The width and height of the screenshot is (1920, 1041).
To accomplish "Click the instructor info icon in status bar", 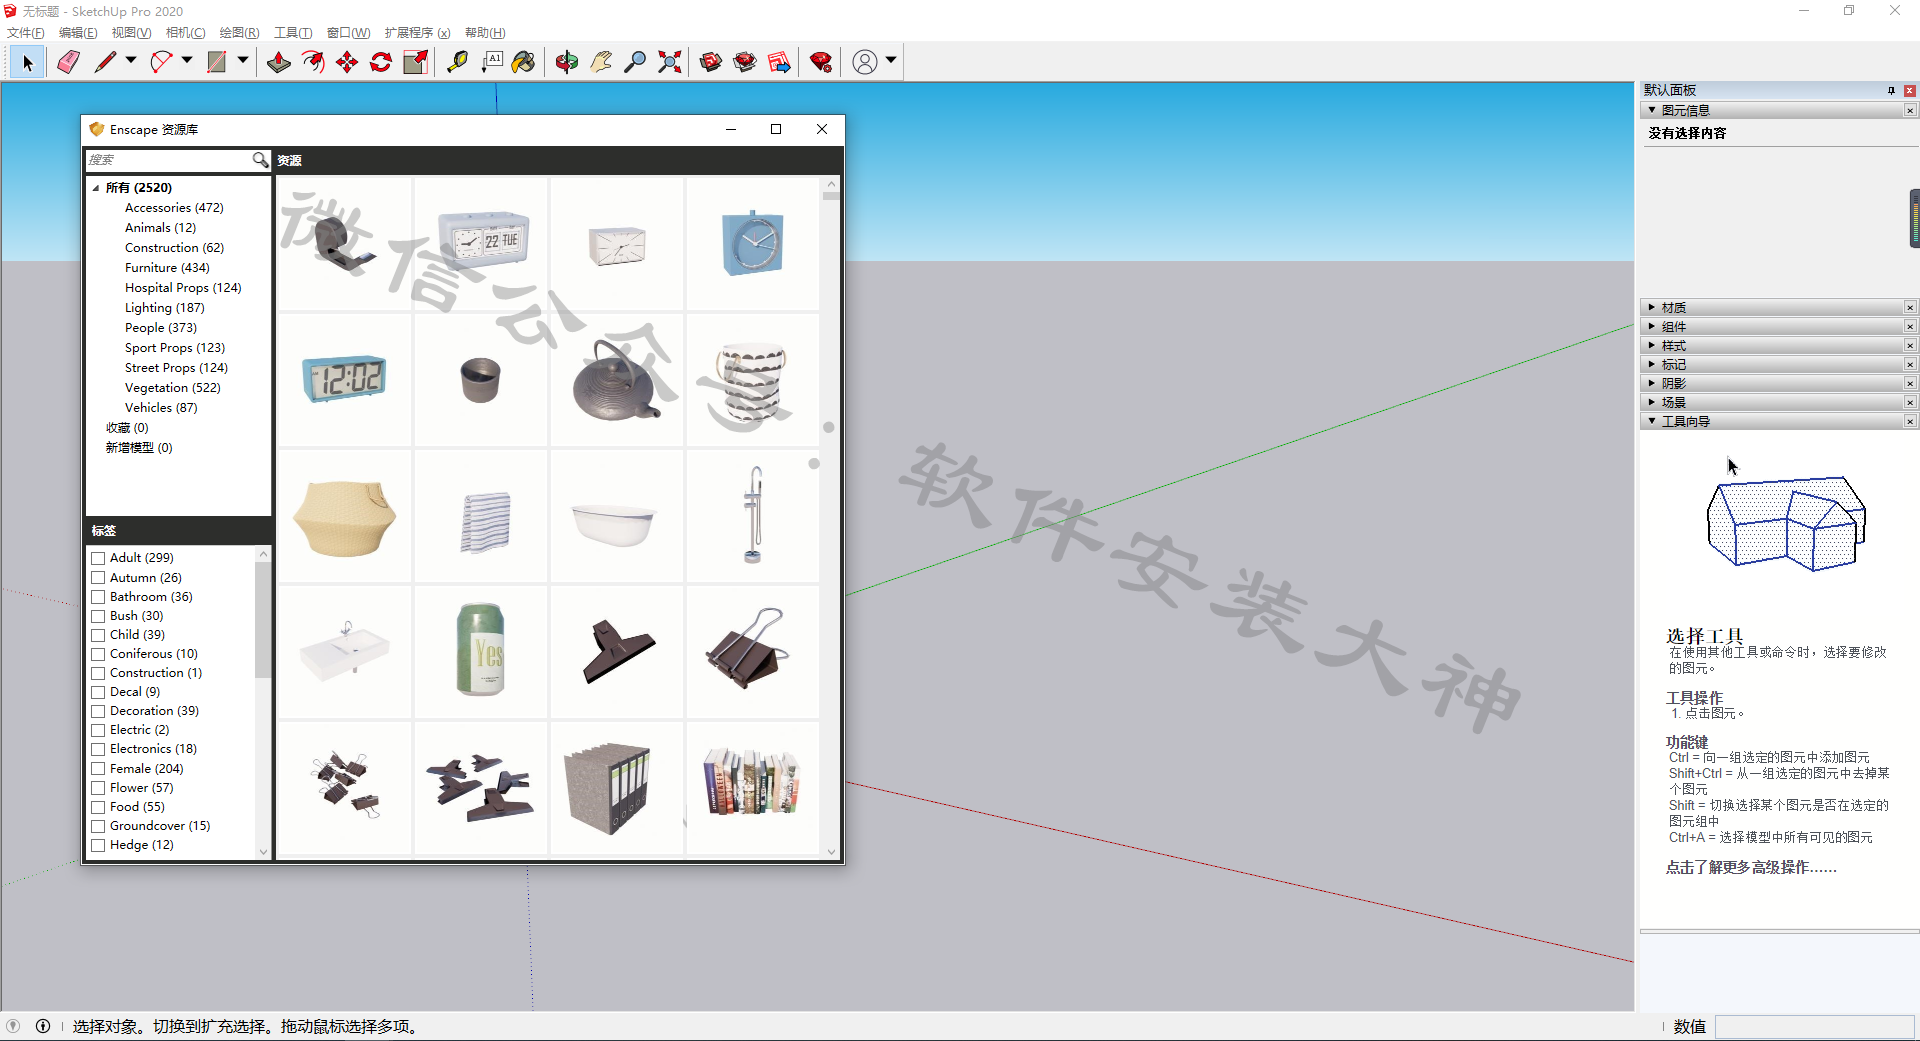I will point(43,1026).
